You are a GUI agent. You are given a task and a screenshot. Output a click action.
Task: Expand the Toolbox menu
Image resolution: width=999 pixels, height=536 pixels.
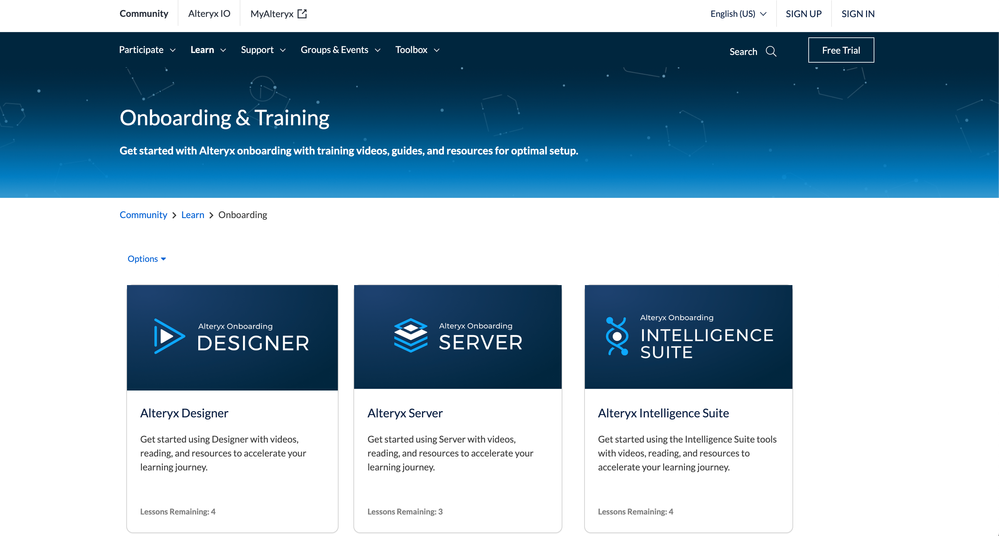[417, 50]
